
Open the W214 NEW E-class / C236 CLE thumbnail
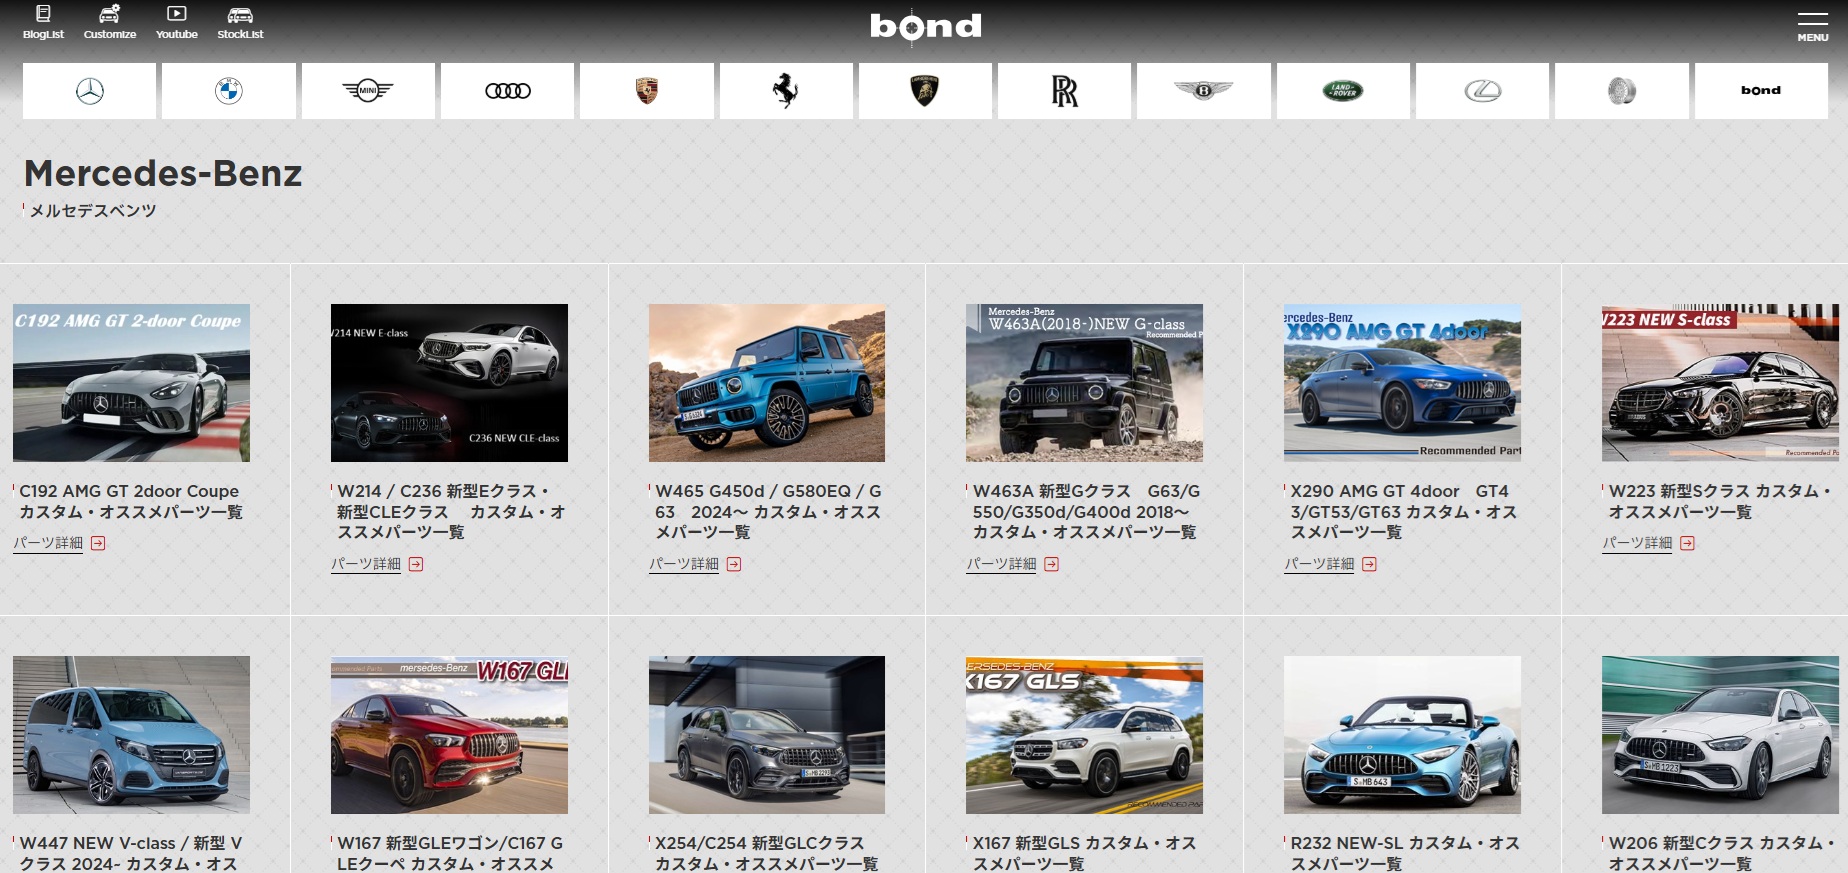click(x=449, y=383)
